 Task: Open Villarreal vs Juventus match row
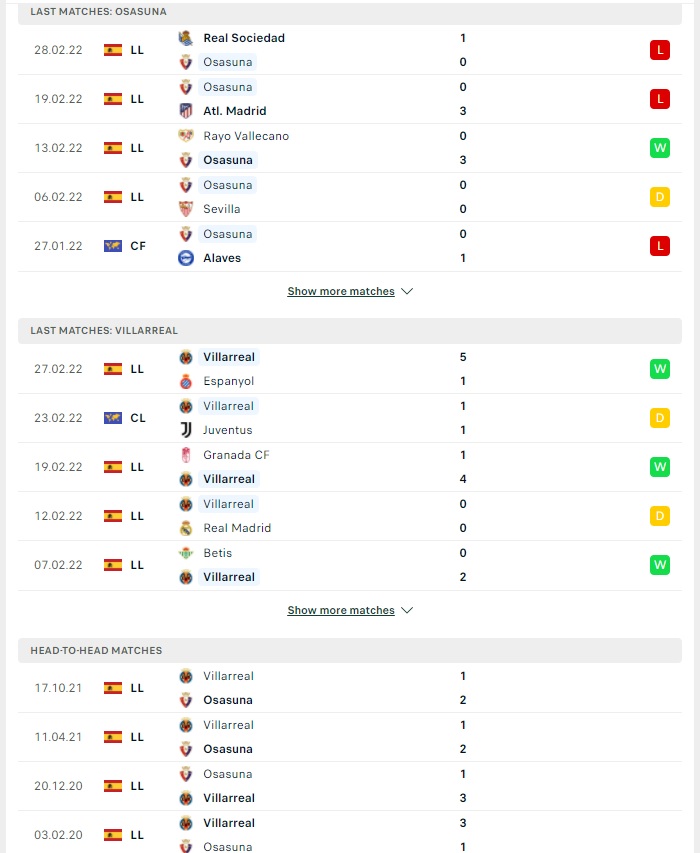click(350, 418)
